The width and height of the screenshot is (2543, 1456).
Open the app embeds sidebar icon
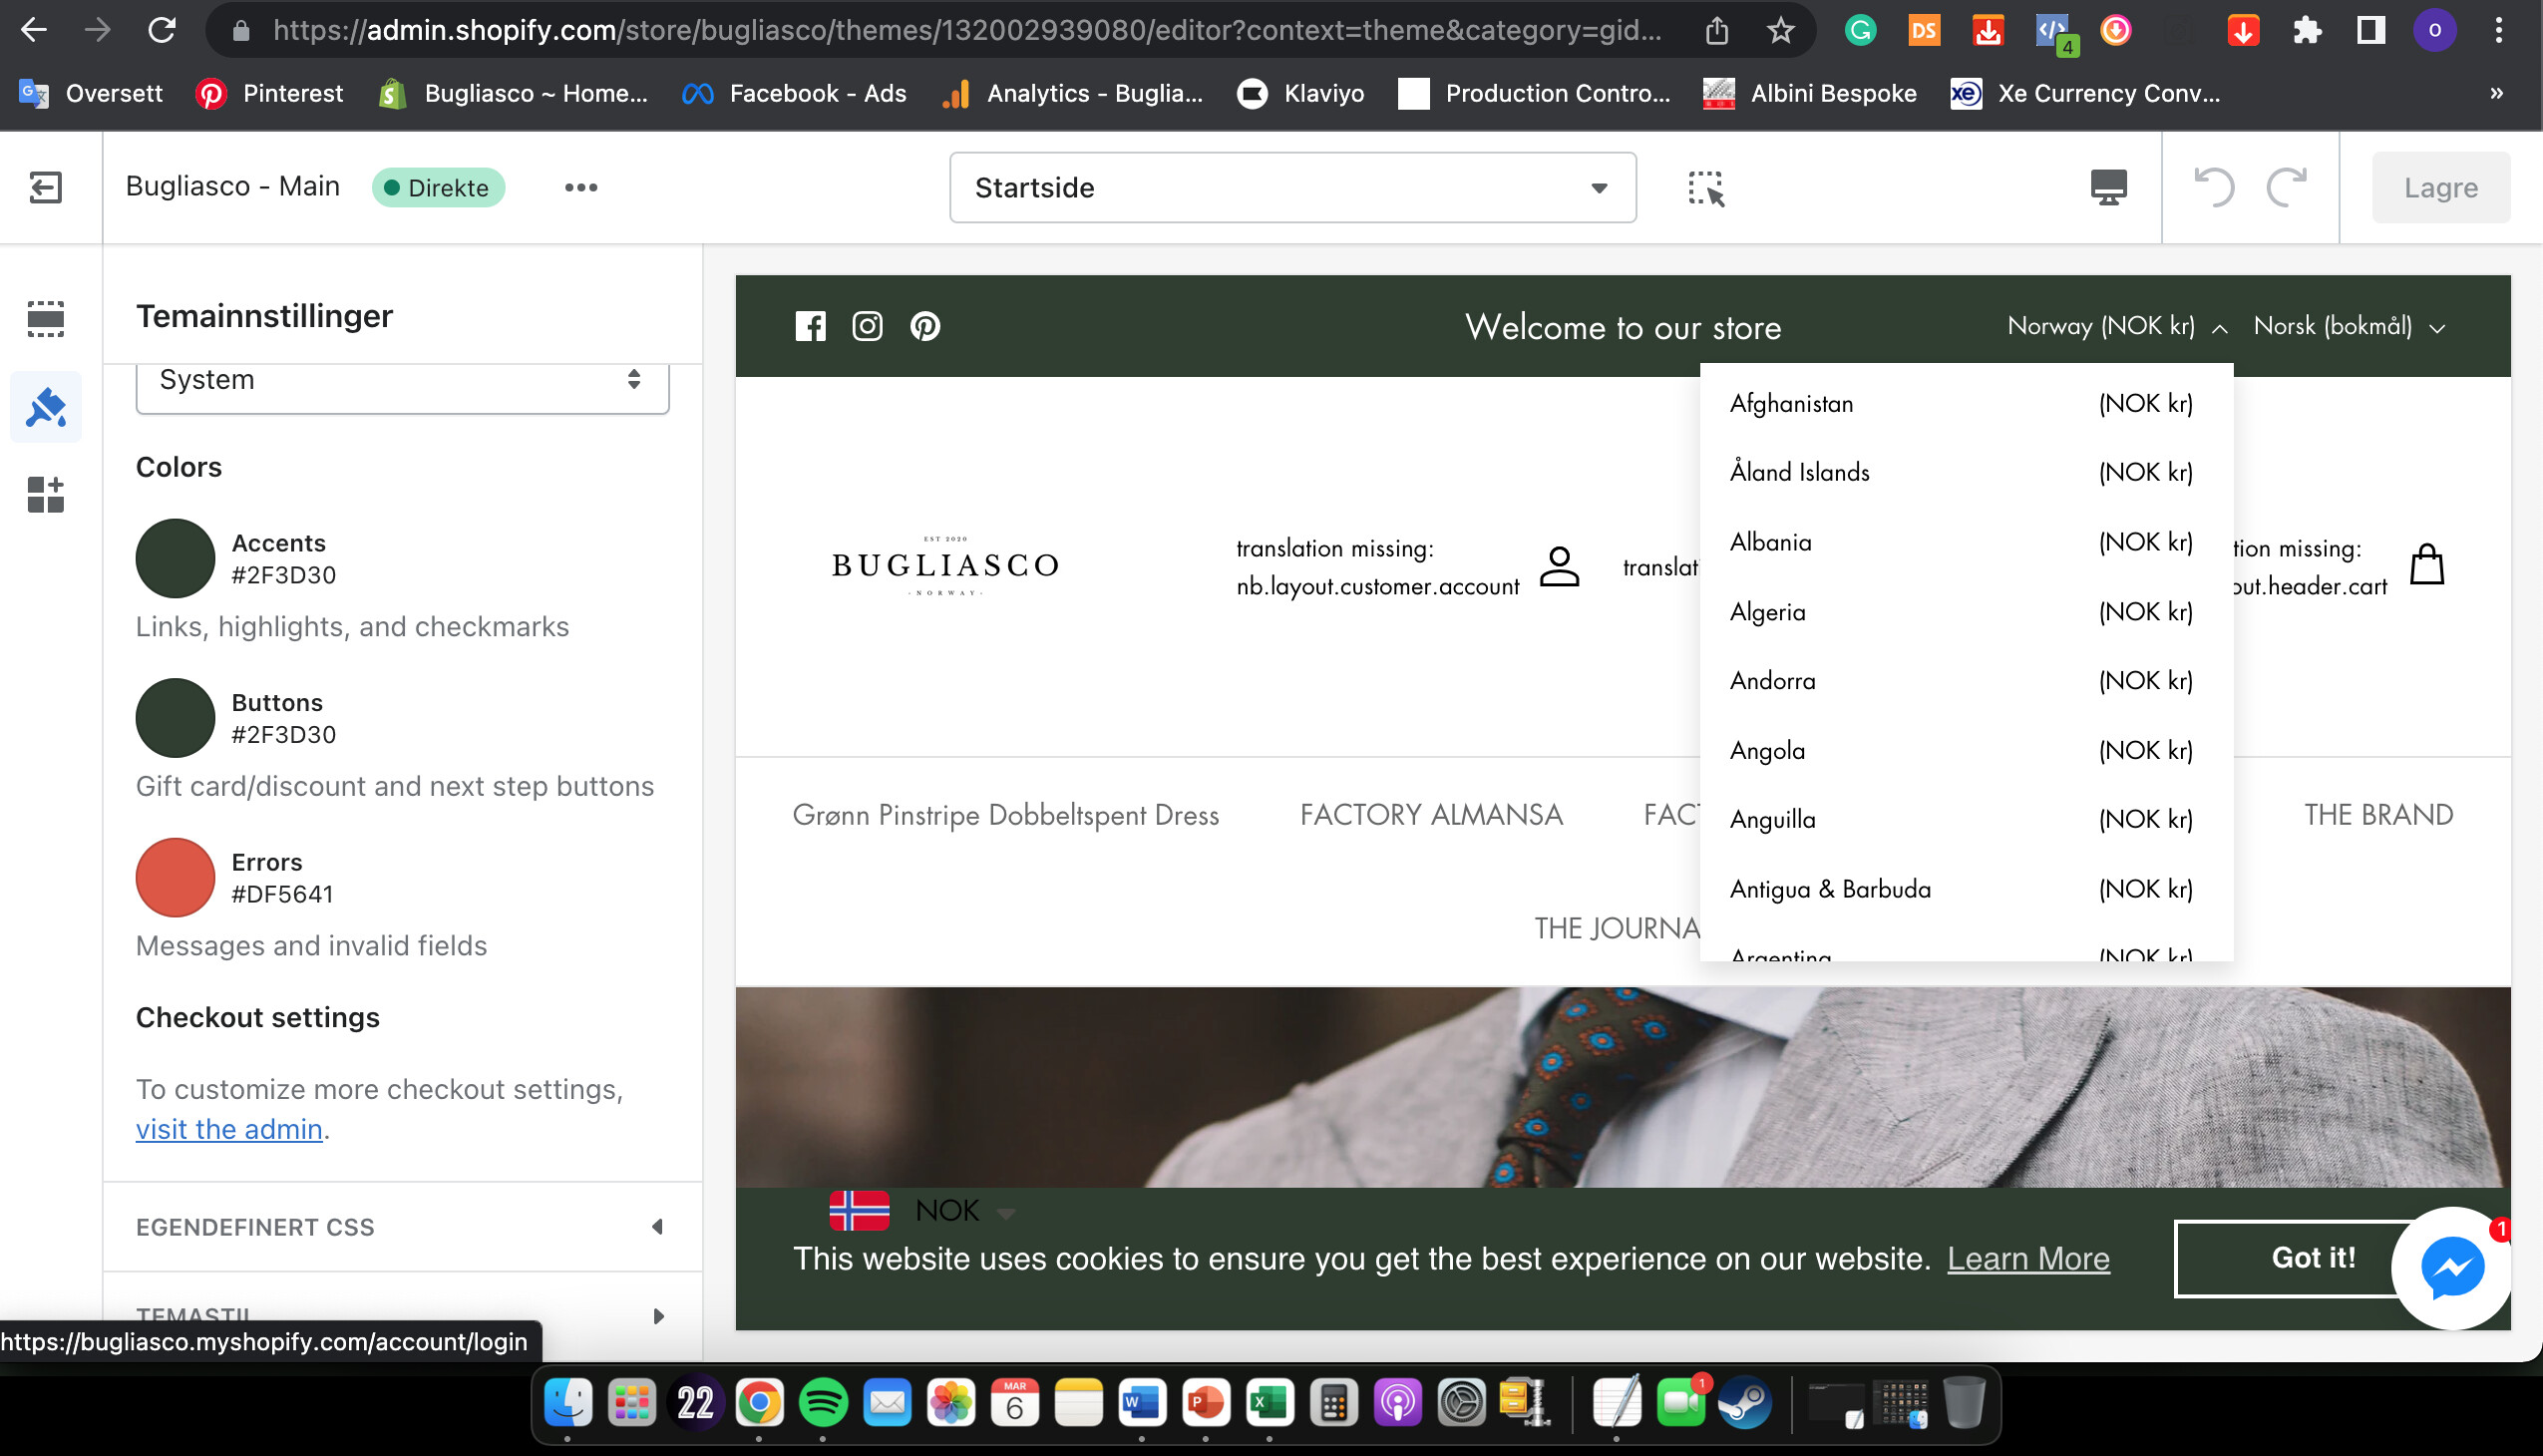(46, 495)
